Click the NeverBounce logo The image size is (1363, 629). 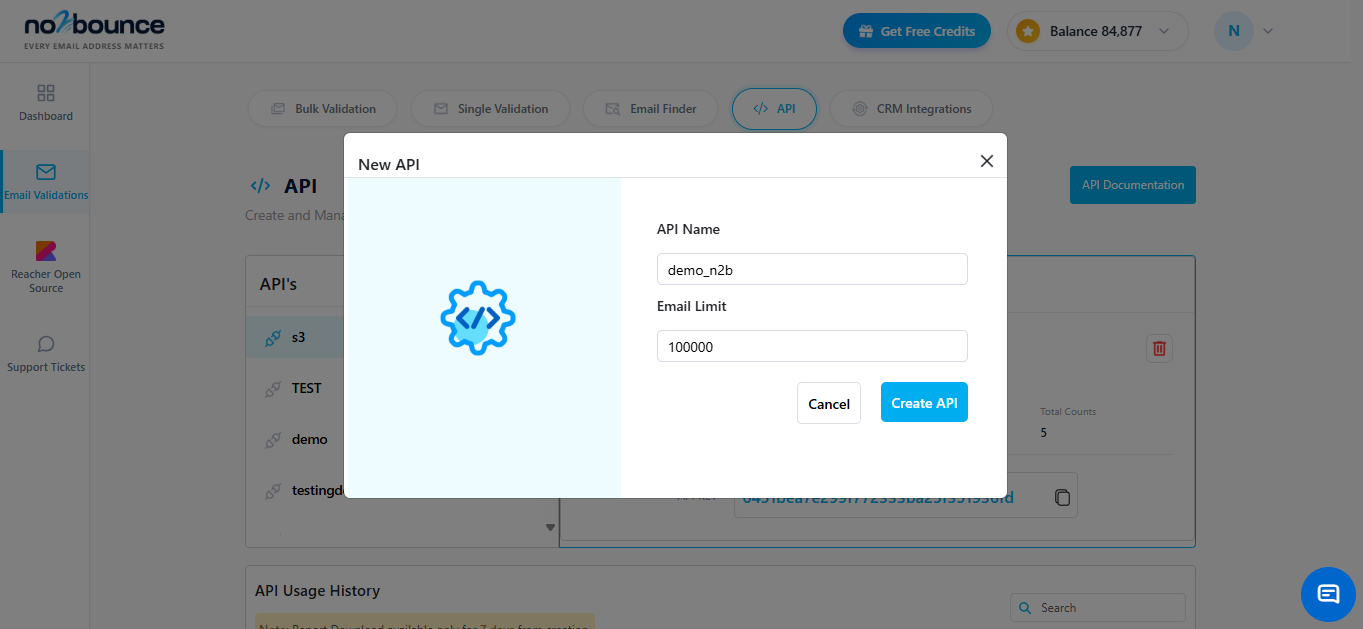93,30
